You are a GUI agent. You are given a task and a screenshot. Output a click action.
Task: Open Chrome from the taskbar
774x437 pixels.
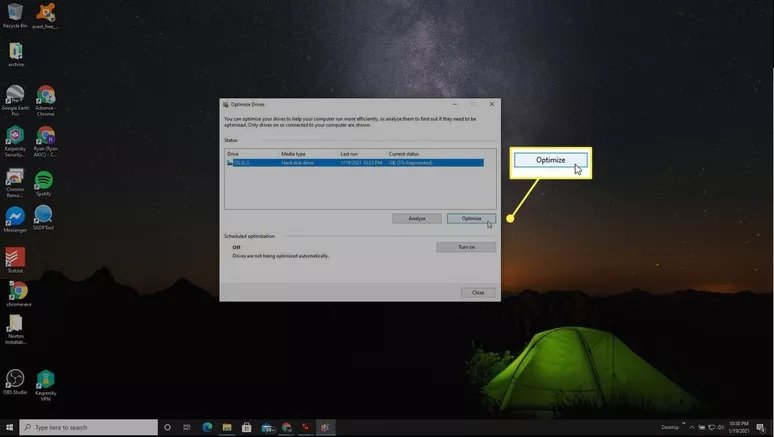[286, 427]
